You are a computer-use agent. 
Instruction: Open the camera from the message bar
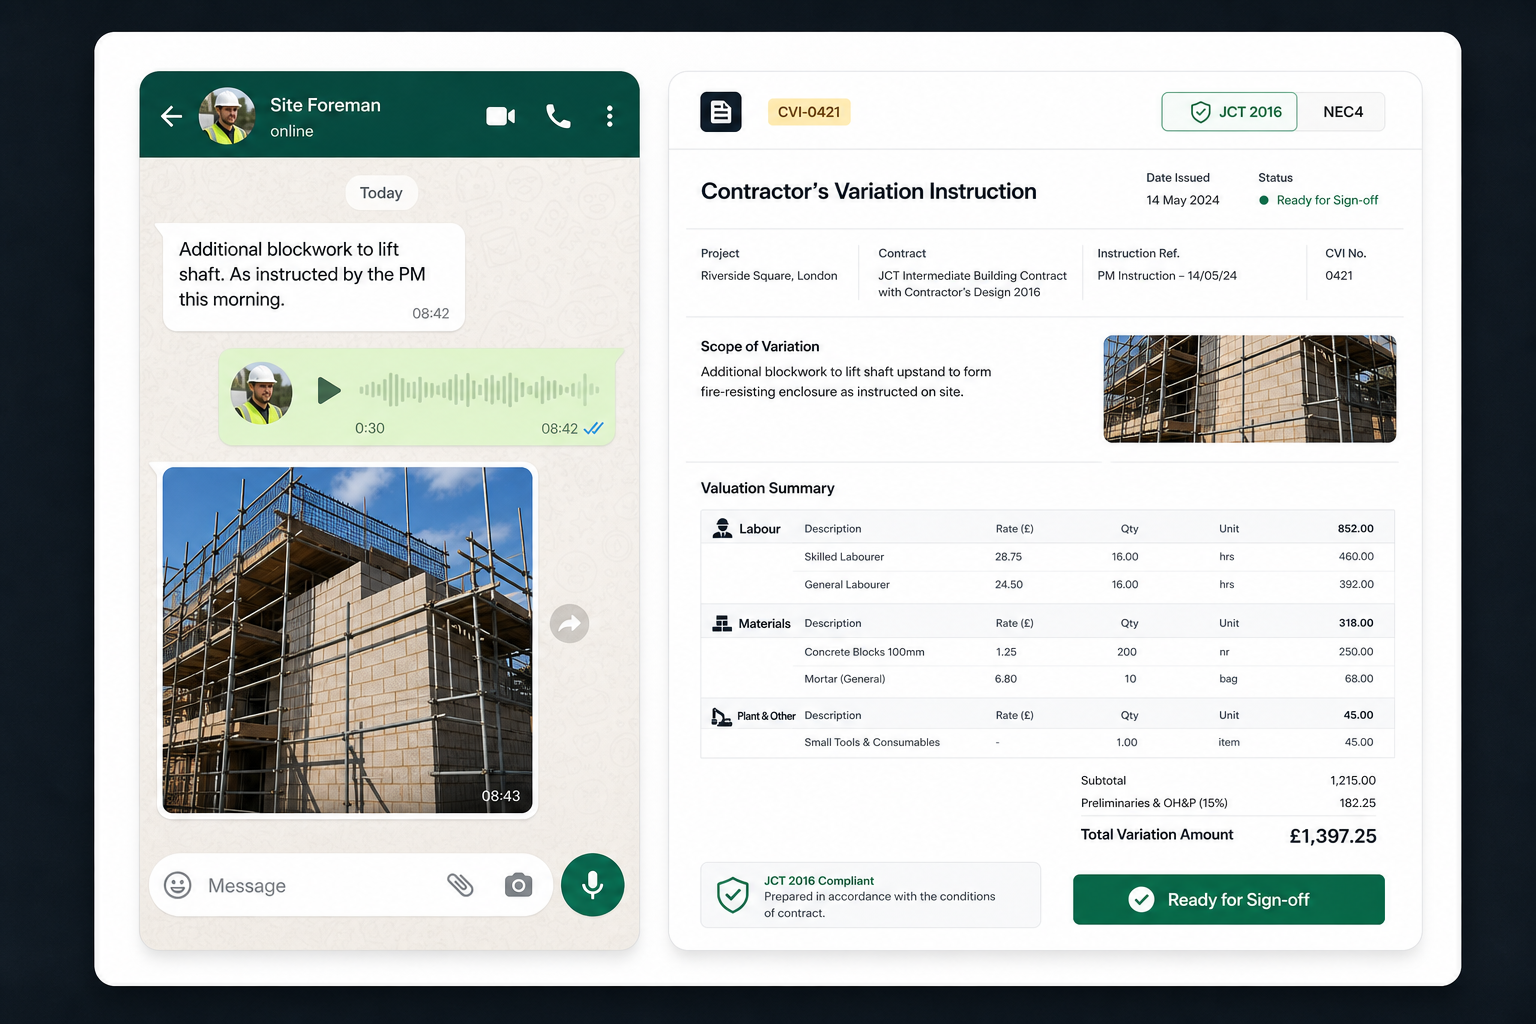(518, 885)
